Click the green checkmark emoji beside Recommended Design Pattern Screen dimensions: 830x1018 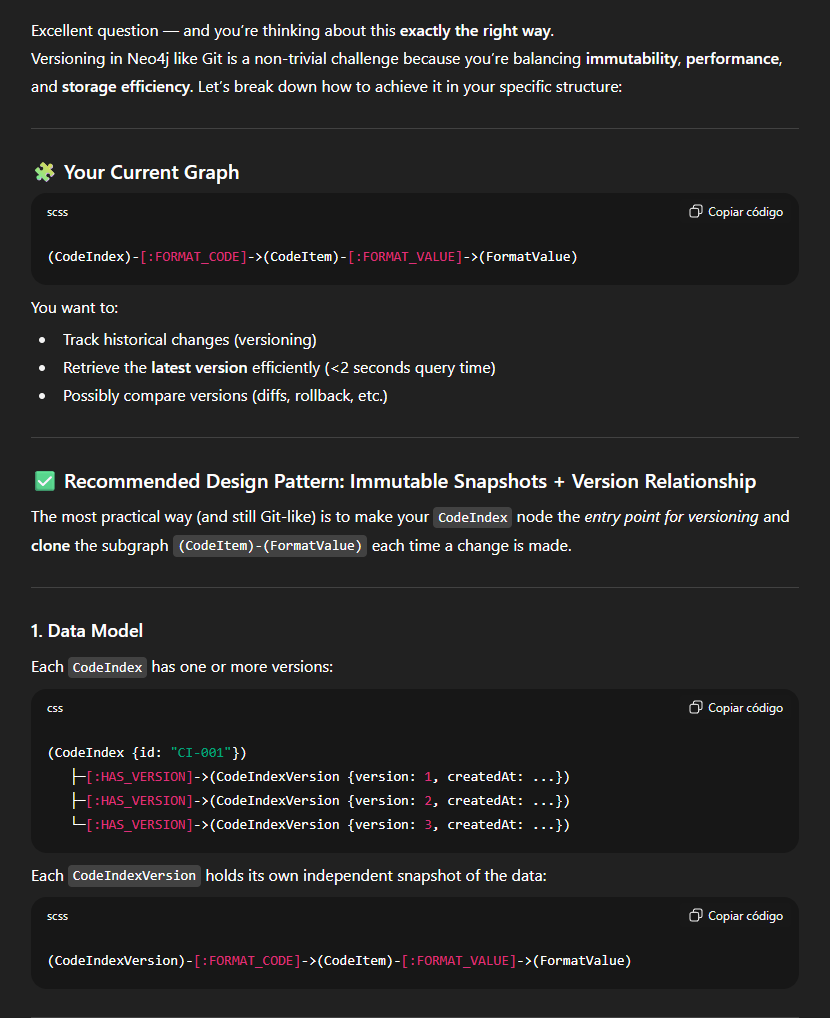click(x=44, y=482)
